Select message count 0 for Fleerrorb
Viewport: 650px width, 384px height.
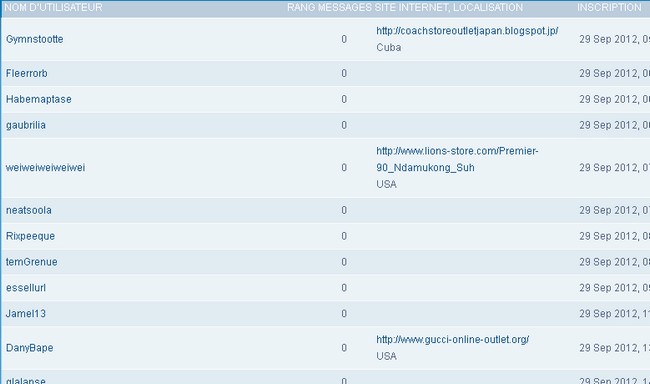click(344, 73)
